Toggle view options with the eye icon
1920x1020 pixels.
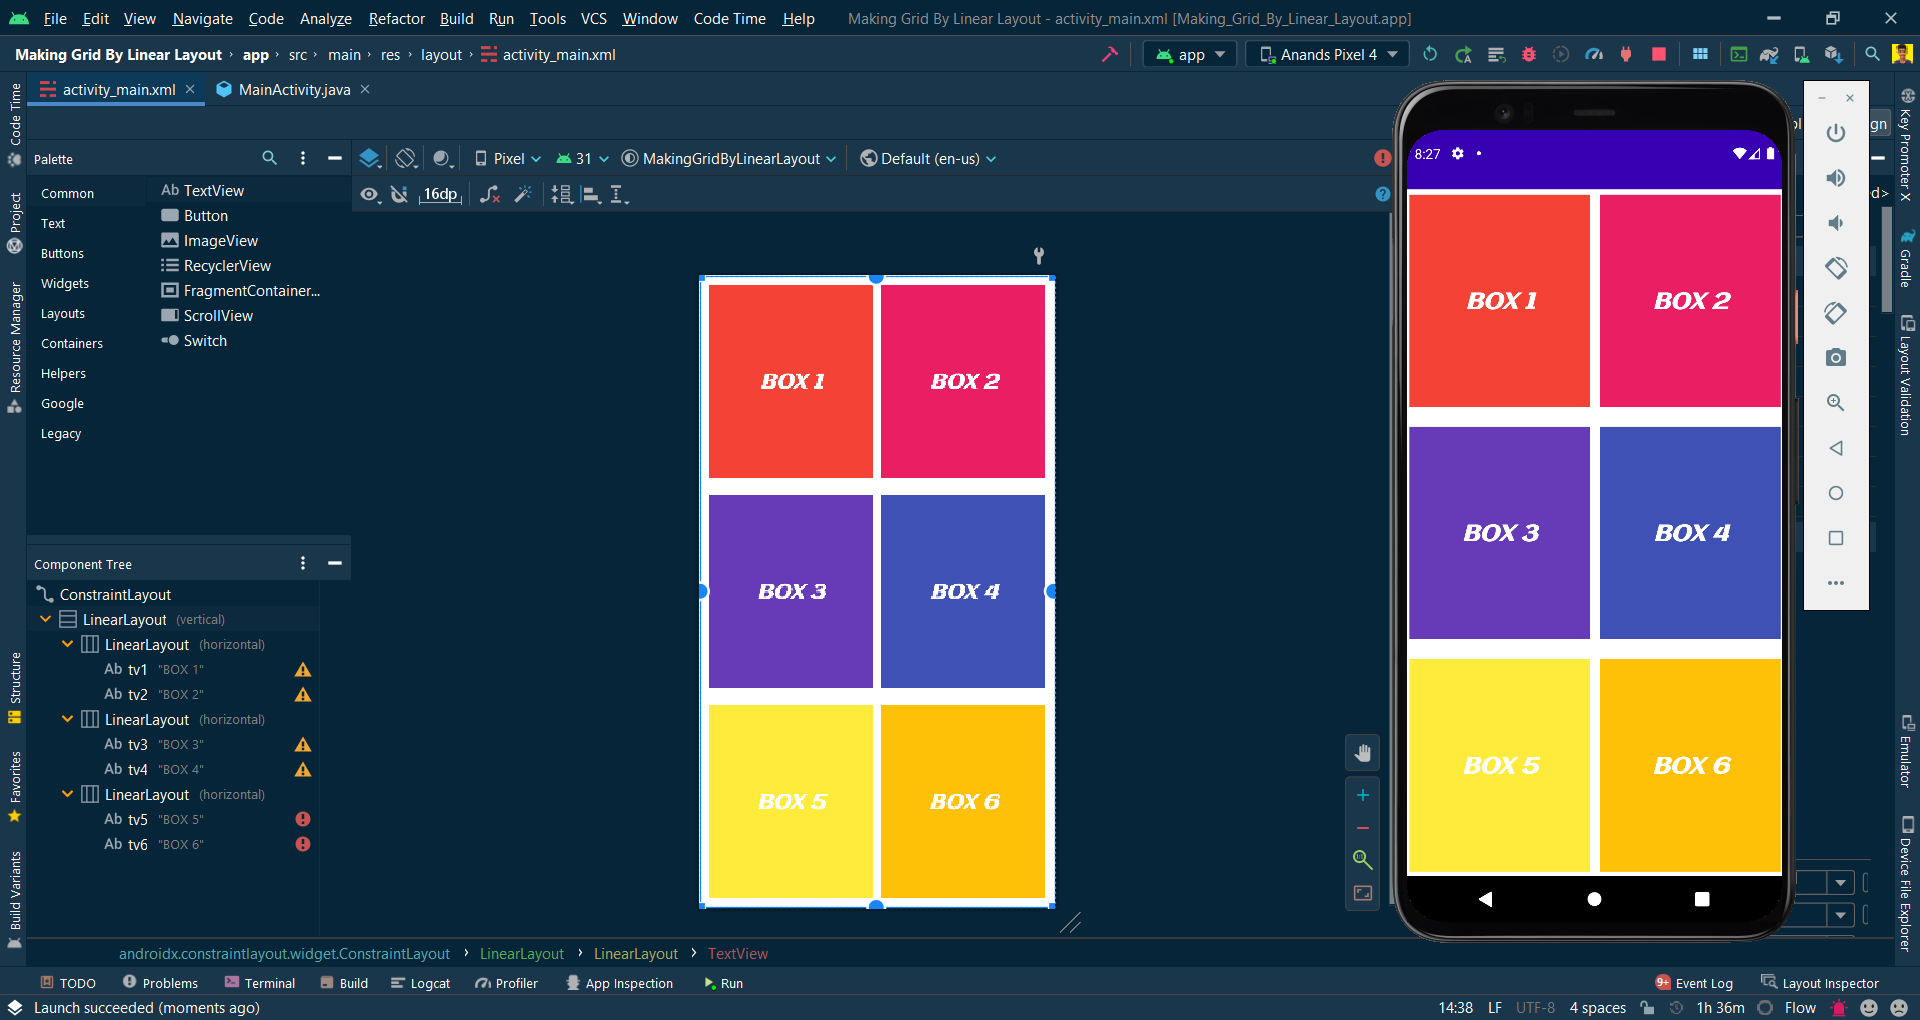click(370, 194)
